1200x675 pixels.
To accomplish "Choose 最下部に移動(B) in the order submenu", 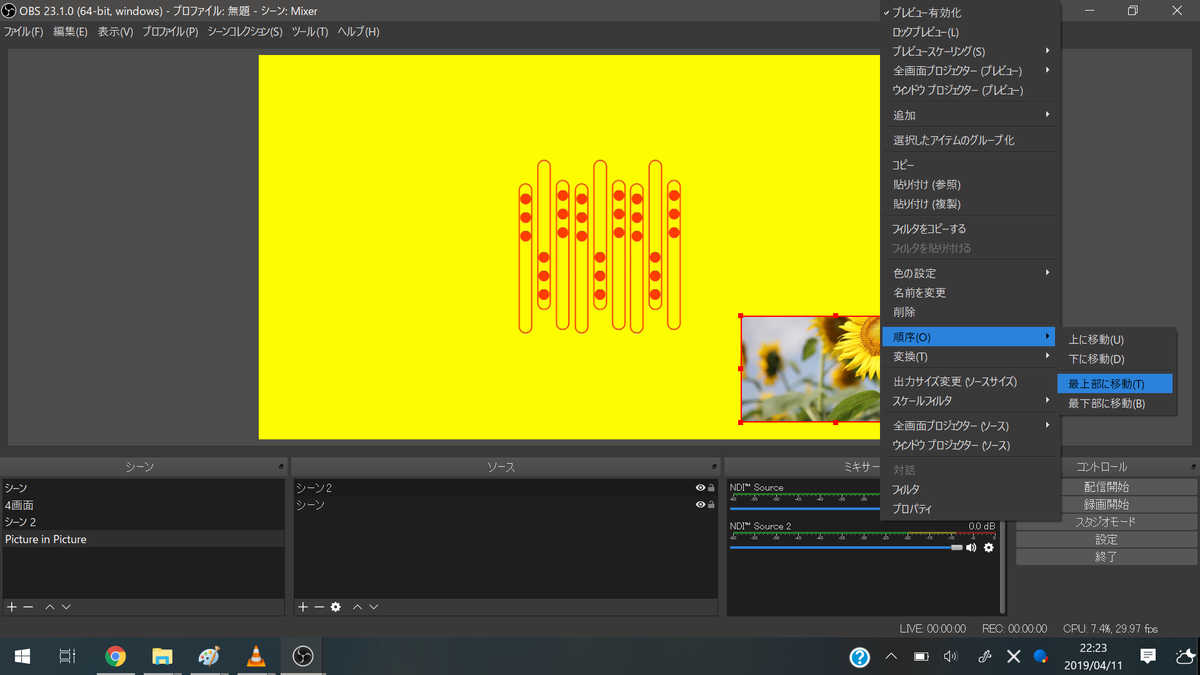I will (1115, 404).
